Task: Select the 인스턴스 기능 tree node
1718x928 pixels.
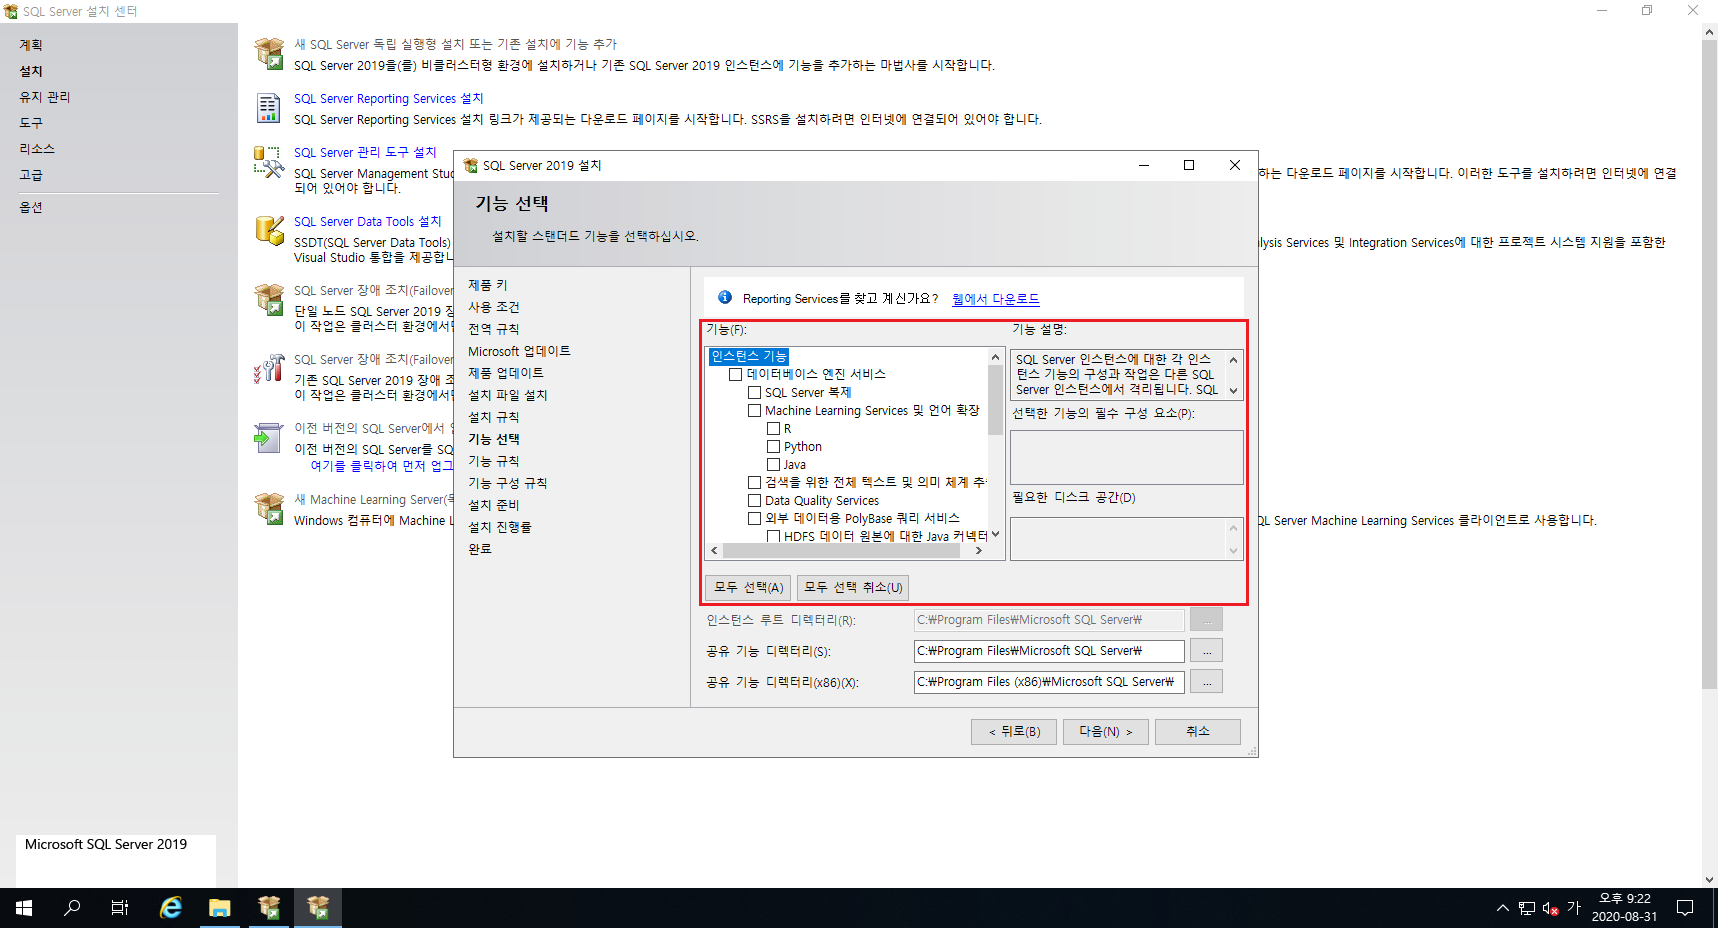Action: coord(749,356)
